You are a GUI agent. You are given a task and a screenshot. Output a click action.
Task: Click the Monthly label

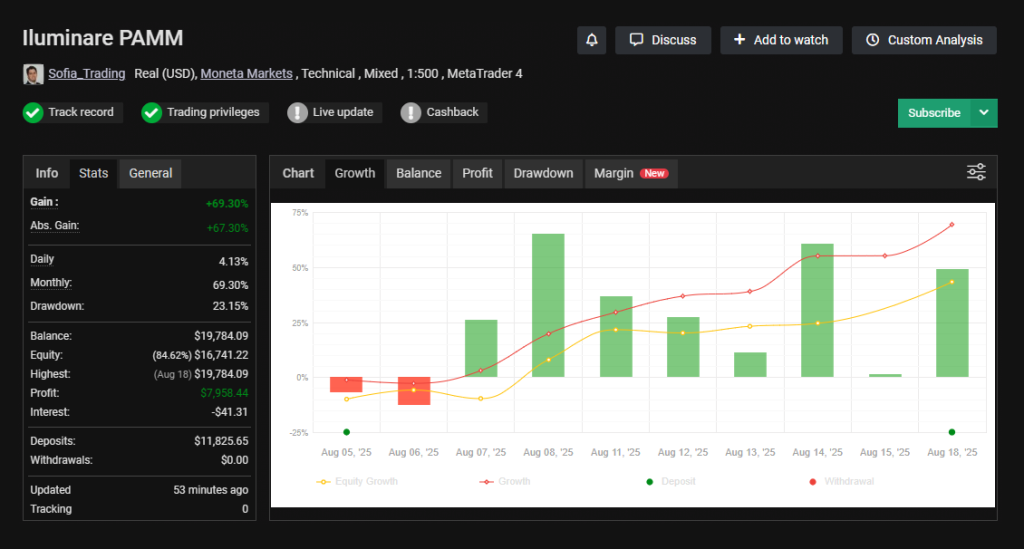coord(51,283)
